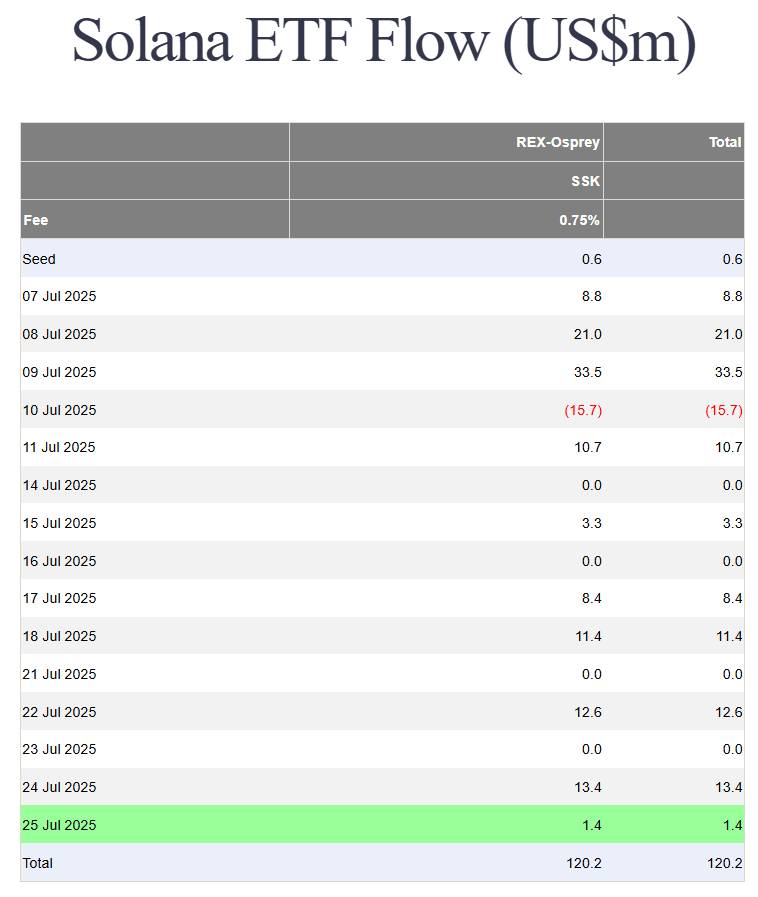Select the 22 Jul 2025 date cell
This screenshot has width=758, height=897.
59,712
